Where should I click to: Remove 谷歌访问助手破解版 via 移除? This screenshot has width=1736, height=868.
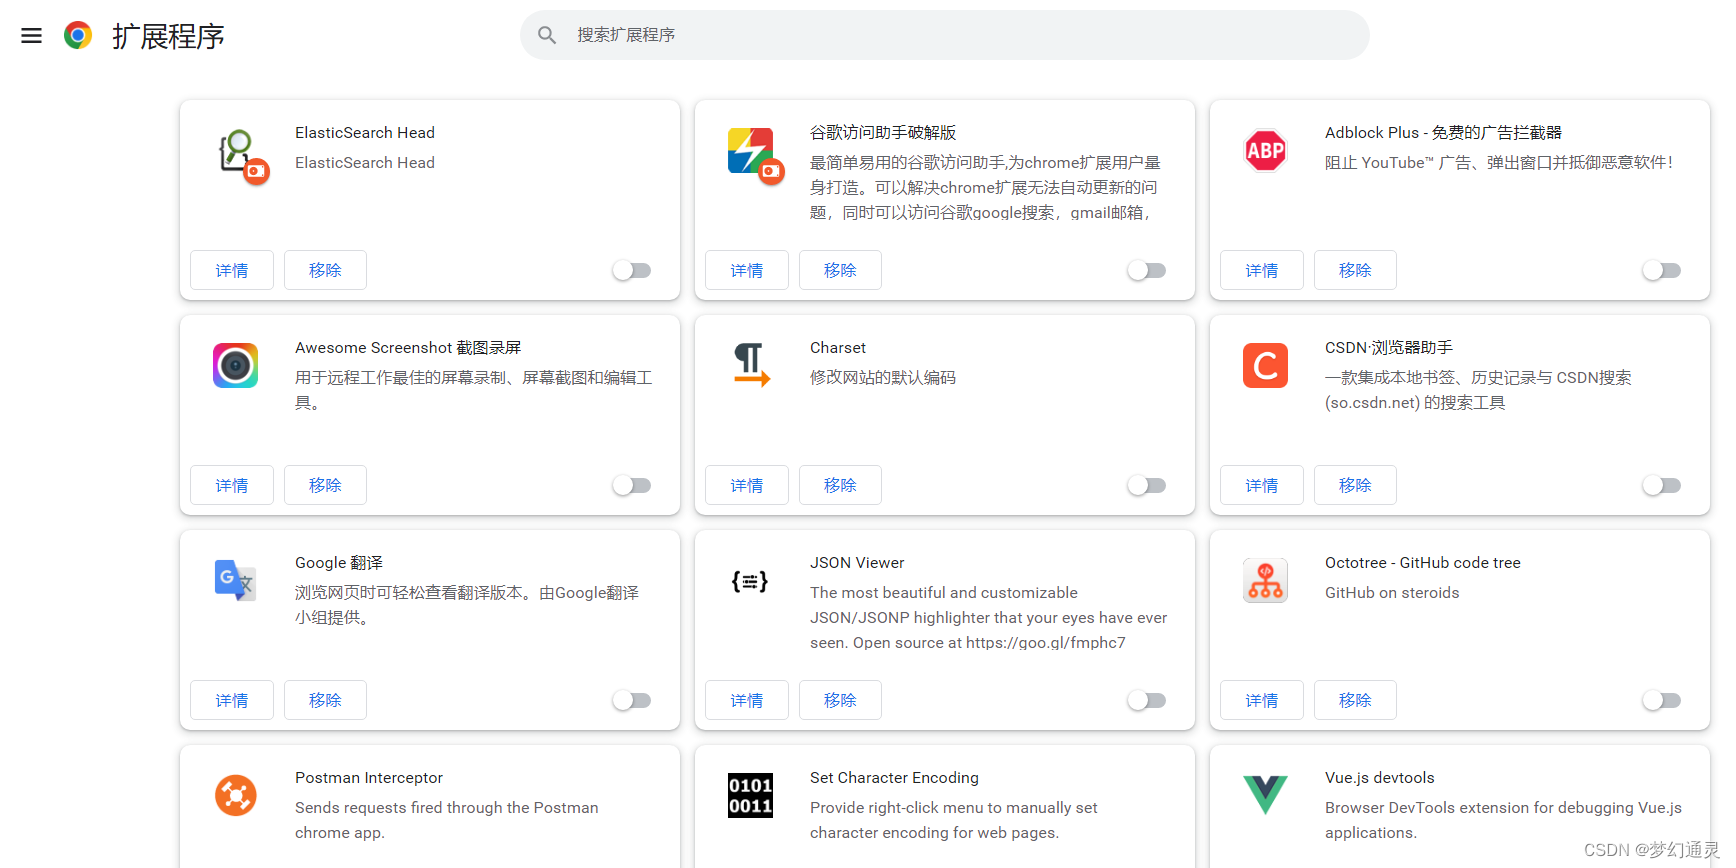point(840,270)
